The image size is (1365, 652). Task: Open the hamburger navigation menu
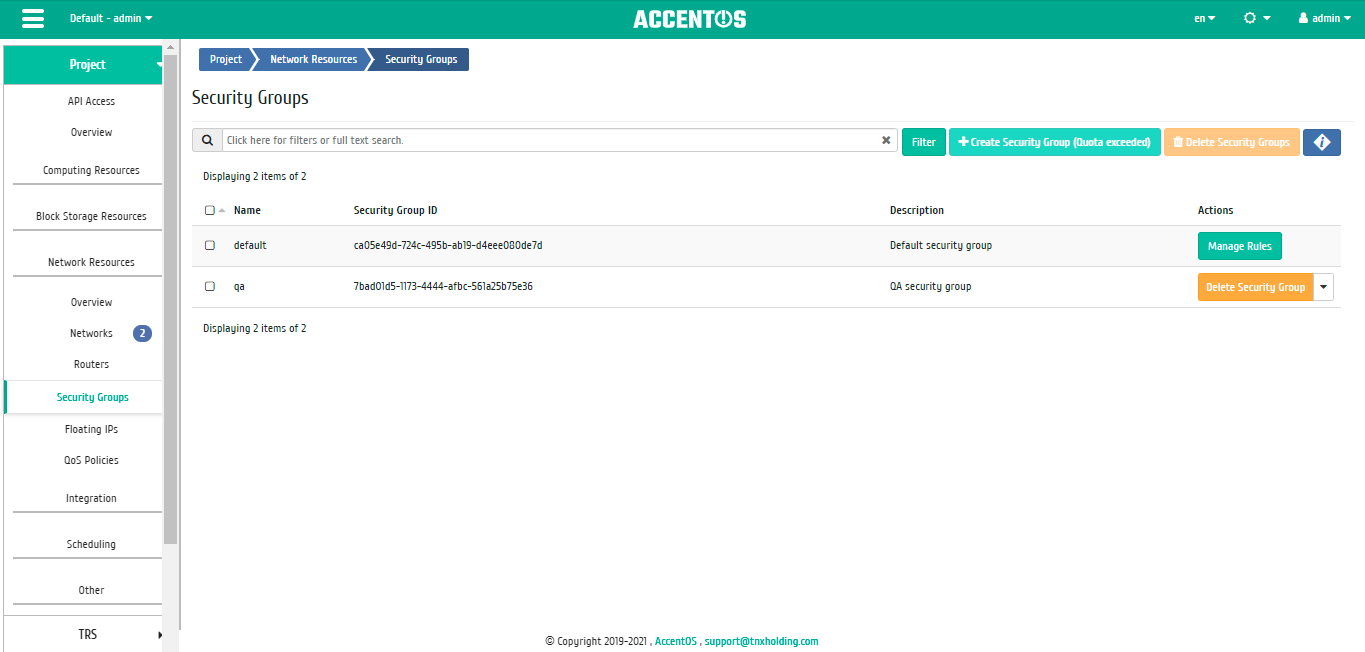(x=32, y=18)
